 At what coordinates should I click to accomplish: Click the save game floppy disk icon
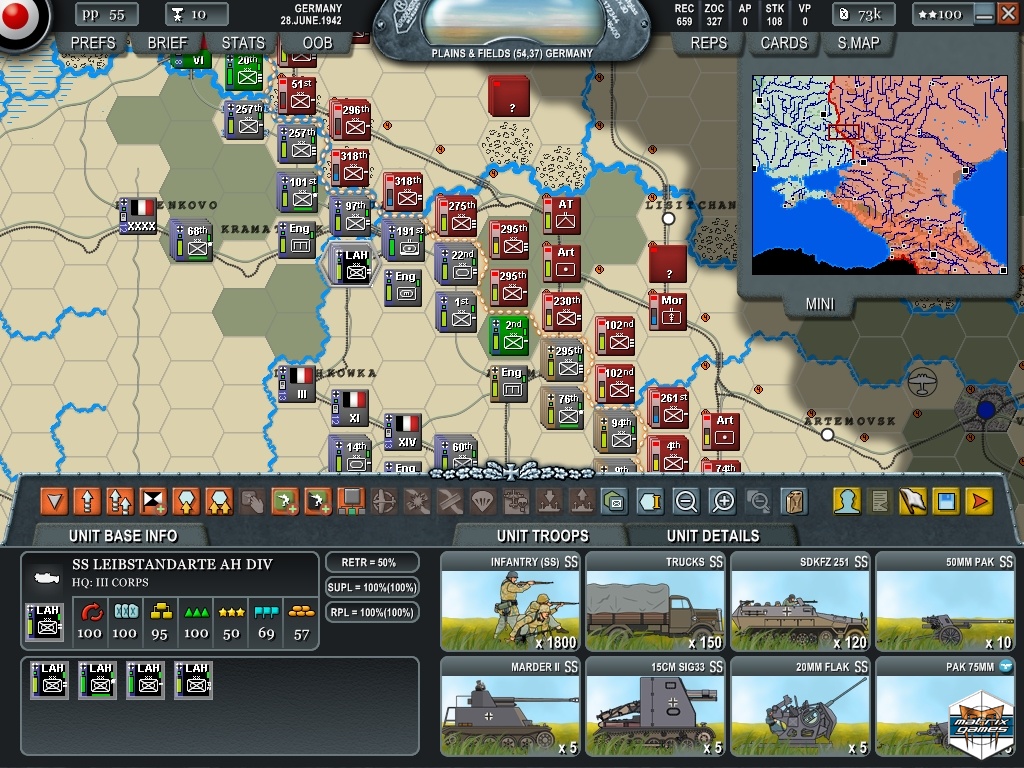coord(945,500)
